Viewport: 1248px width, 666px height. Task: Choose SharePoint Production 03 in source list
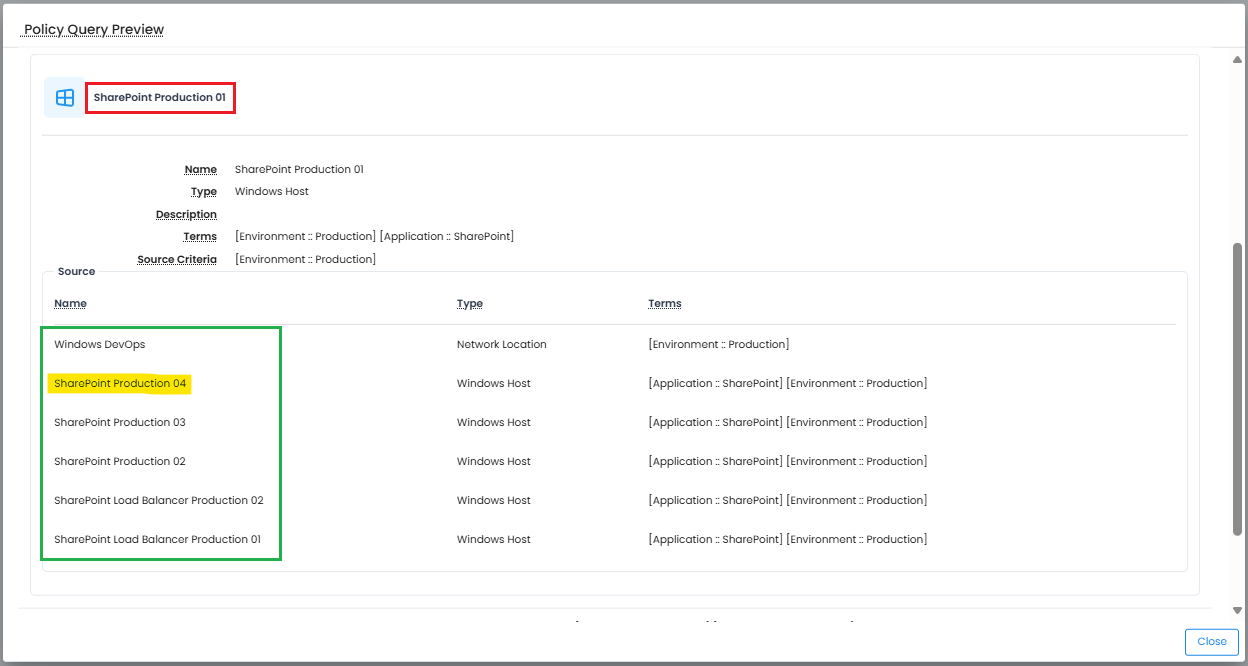[120, 423]
